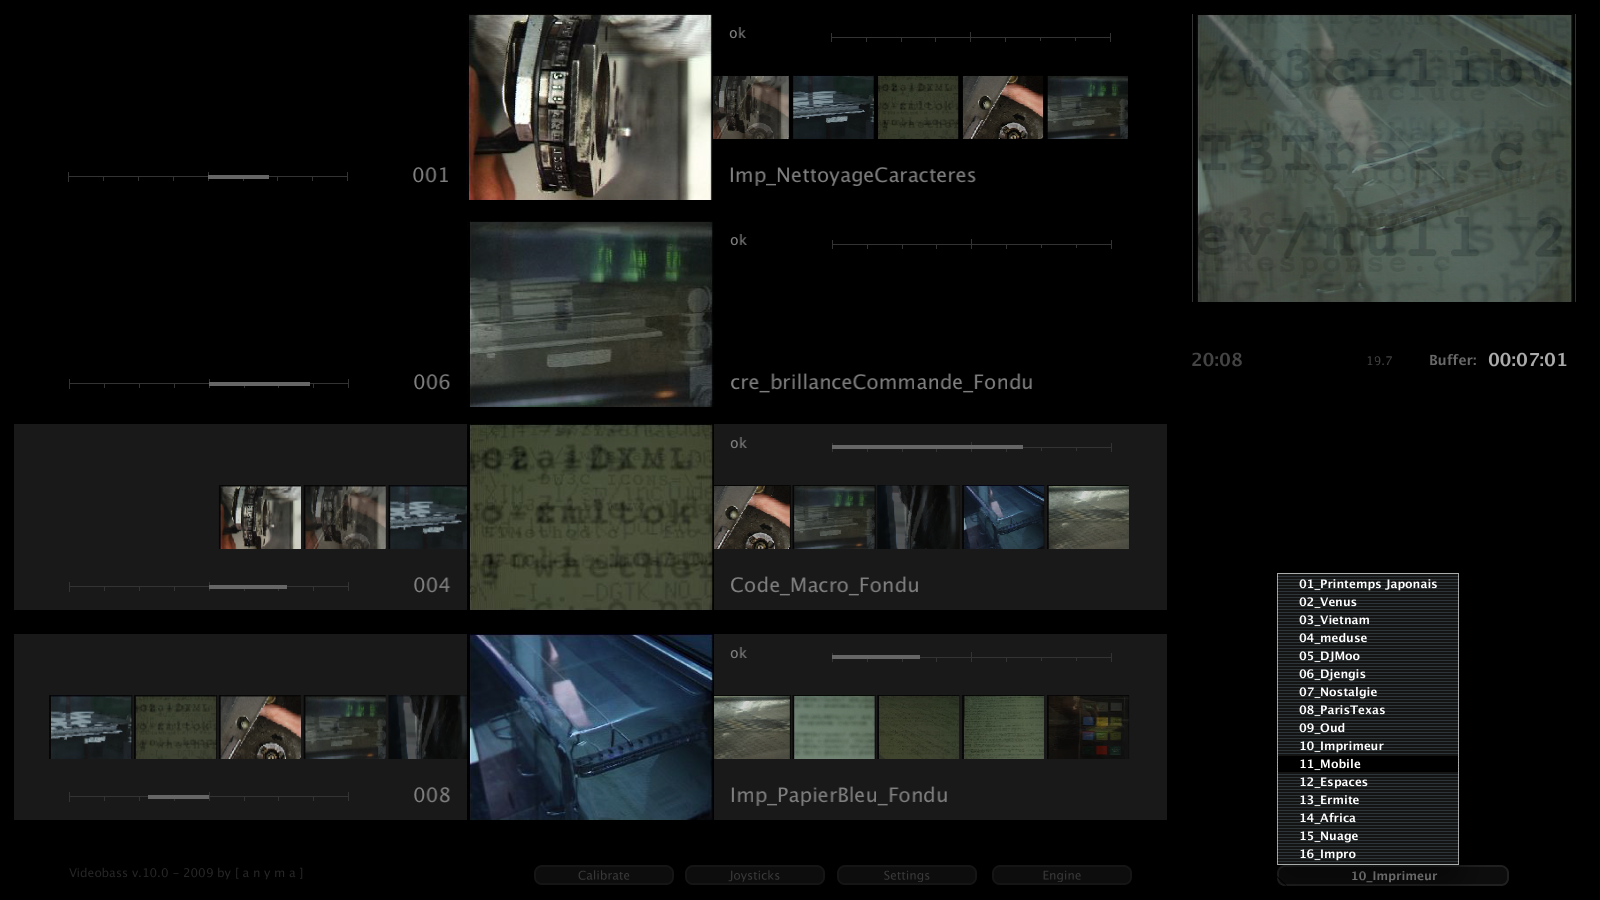
Task: Select the Imp_PapierBleu_Fondu clip preview
Action: point(590,727)
